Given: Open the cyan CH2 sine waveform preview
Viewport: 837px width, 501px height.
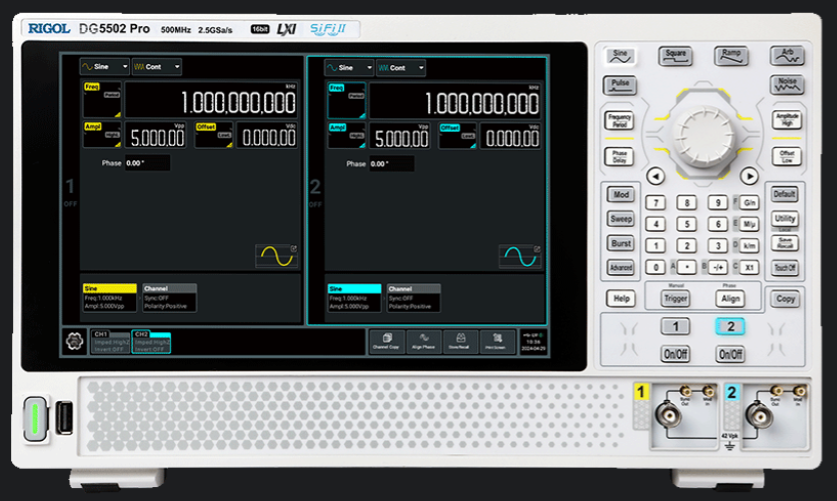Looking at the screenshot, I should [x=519, y=257].
